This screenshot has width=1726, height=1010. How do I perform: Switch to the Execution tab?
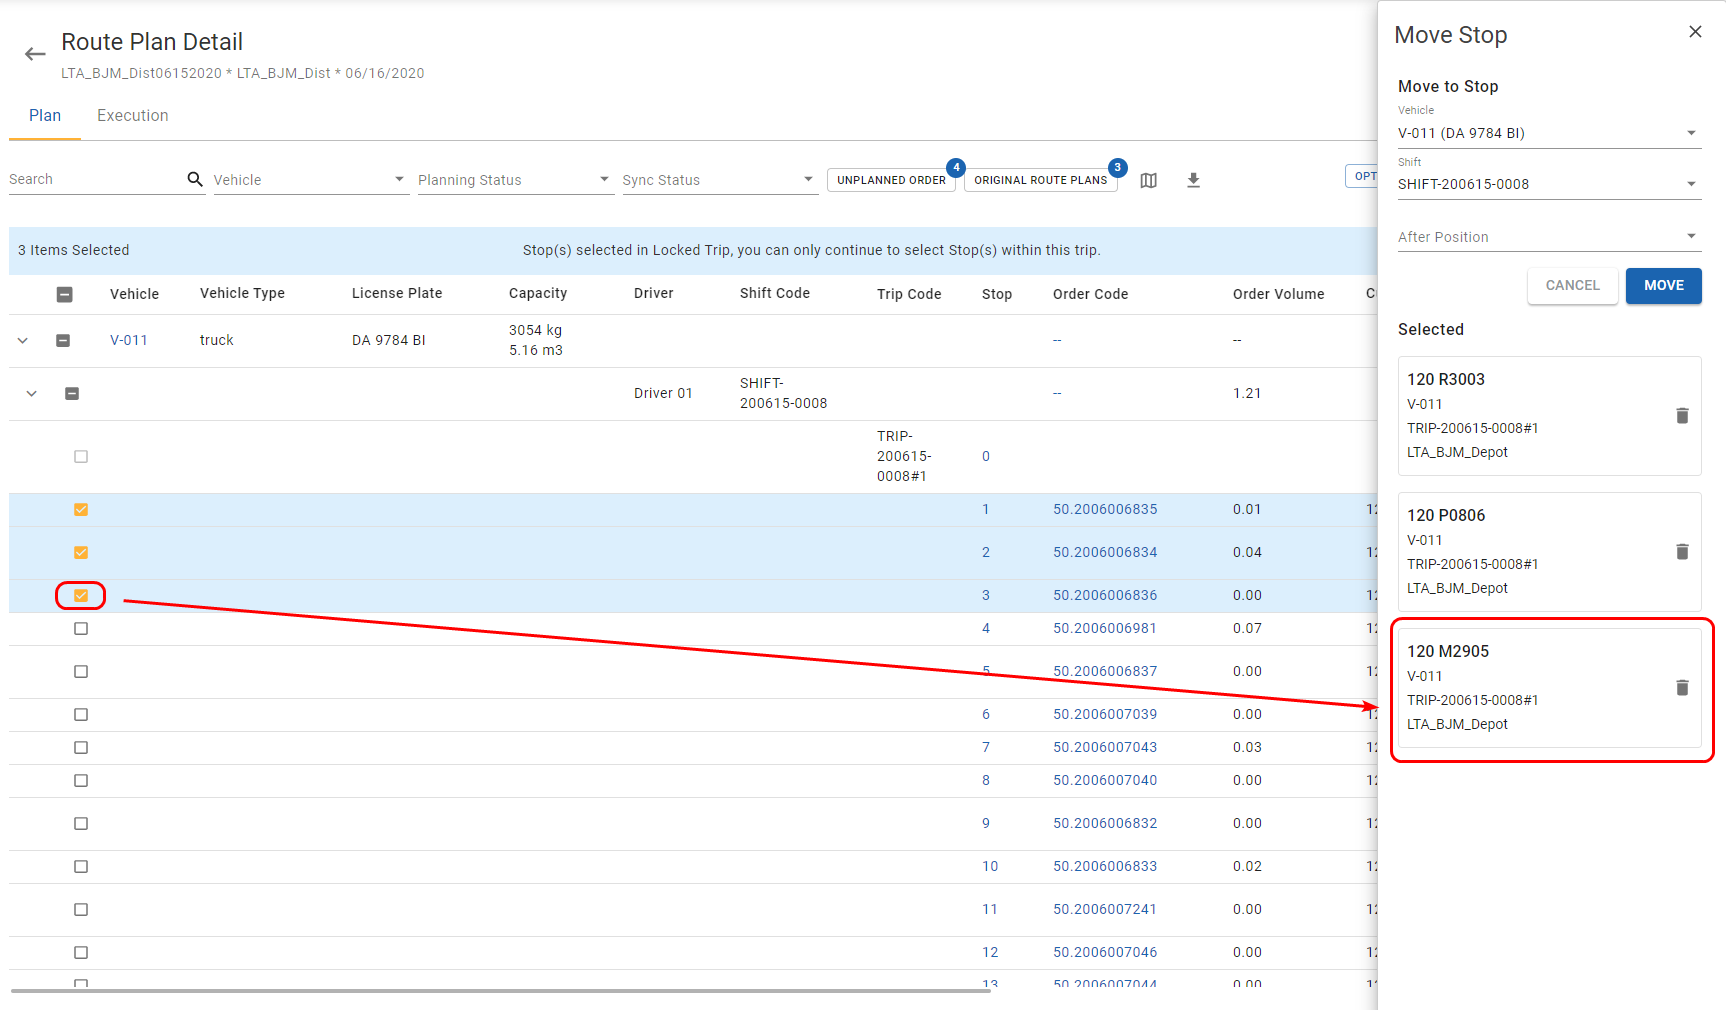pyautogui.click(x=133, y=116)
